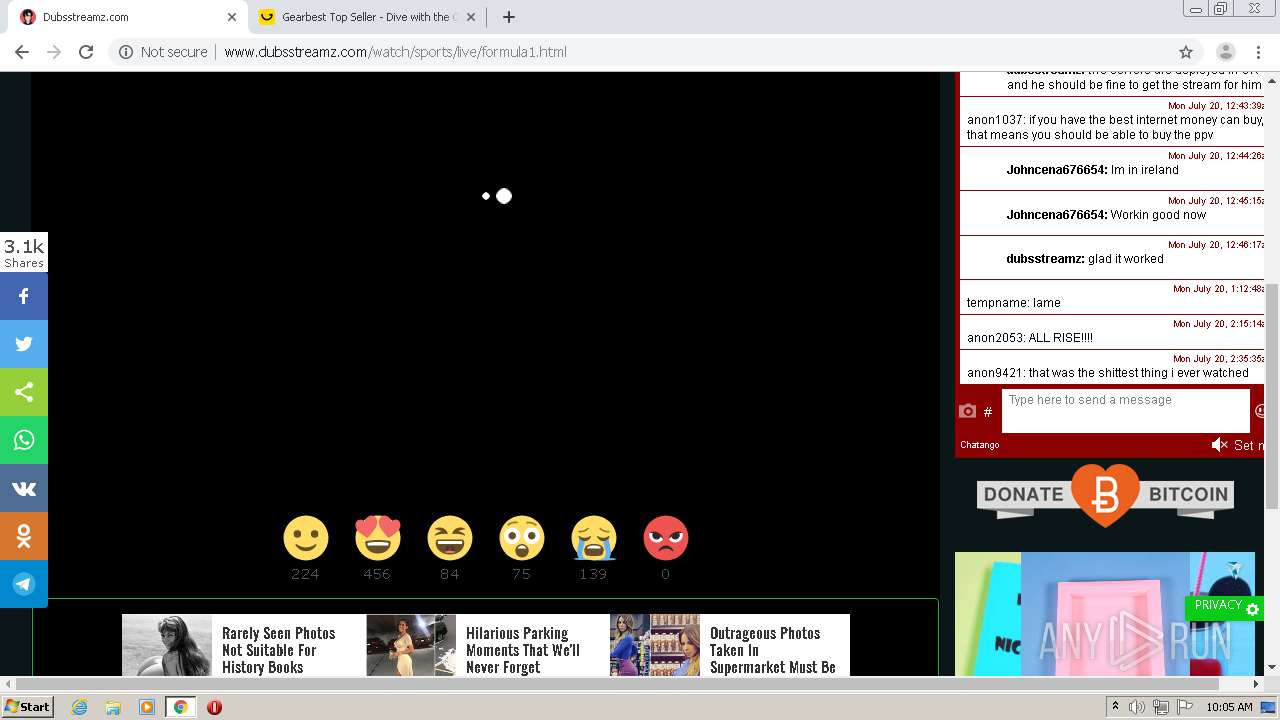The image size is (1280, 720).
Task: Click the Chatango link
Action: (980, 445)
